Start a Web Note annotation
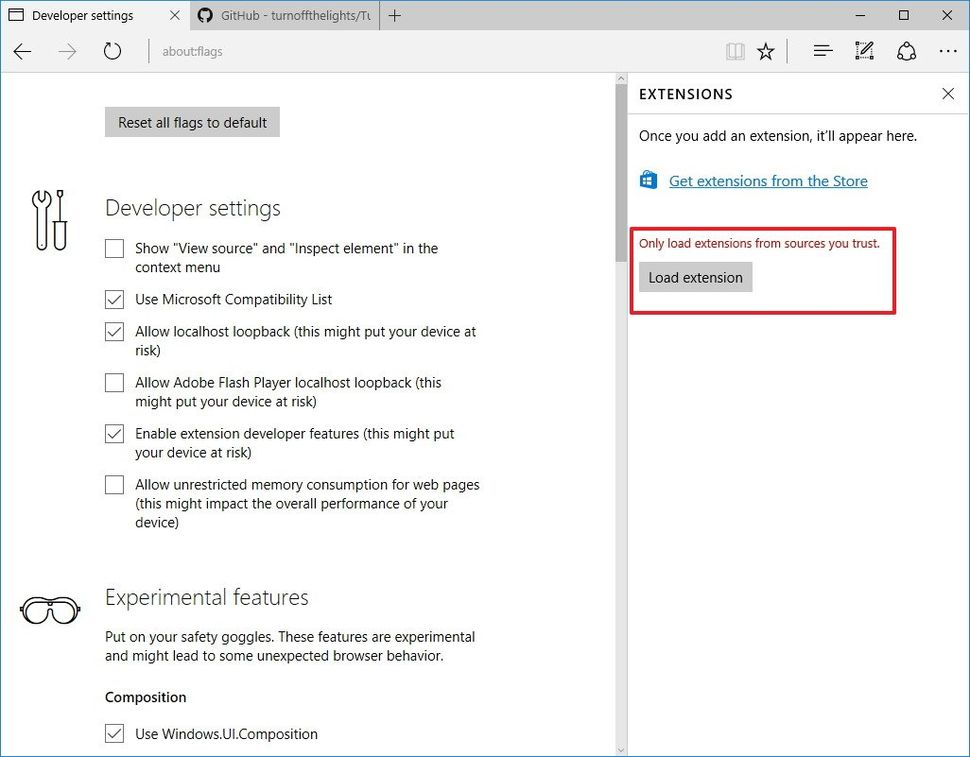This screenshot has height=757, width=970. click(864, 50)
